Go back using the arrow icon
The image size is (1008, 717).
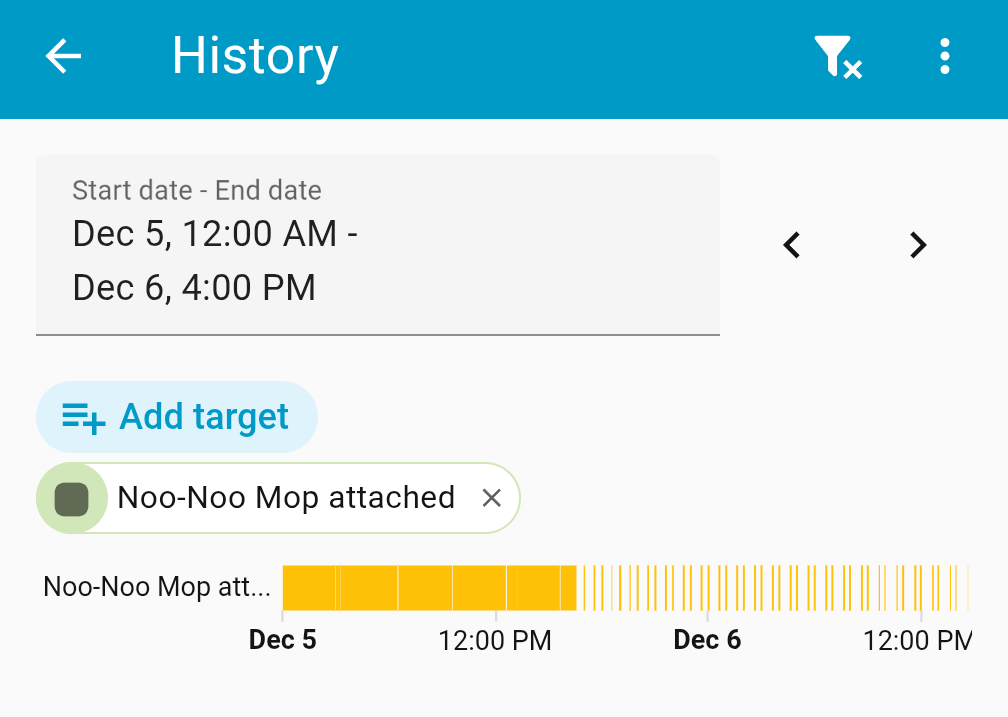(x=64, y=57)
